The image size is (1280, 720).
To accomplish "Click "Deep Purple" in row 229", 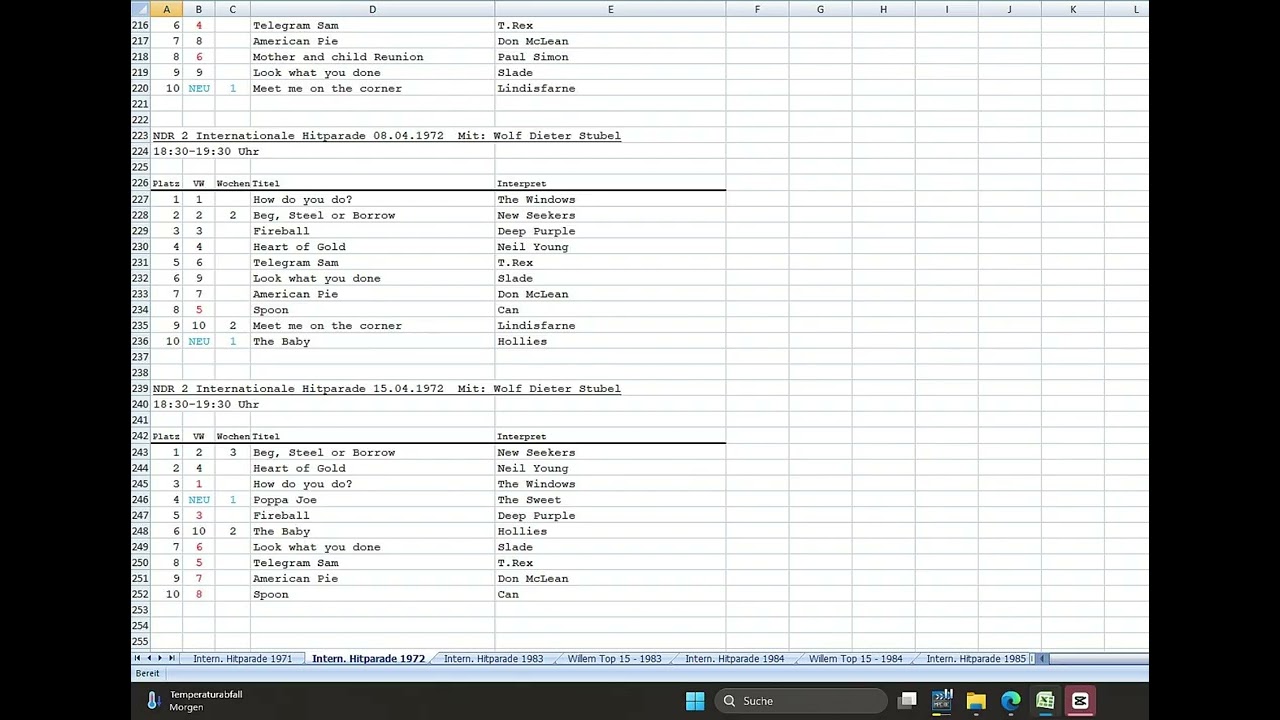I will tap(536, 231).
